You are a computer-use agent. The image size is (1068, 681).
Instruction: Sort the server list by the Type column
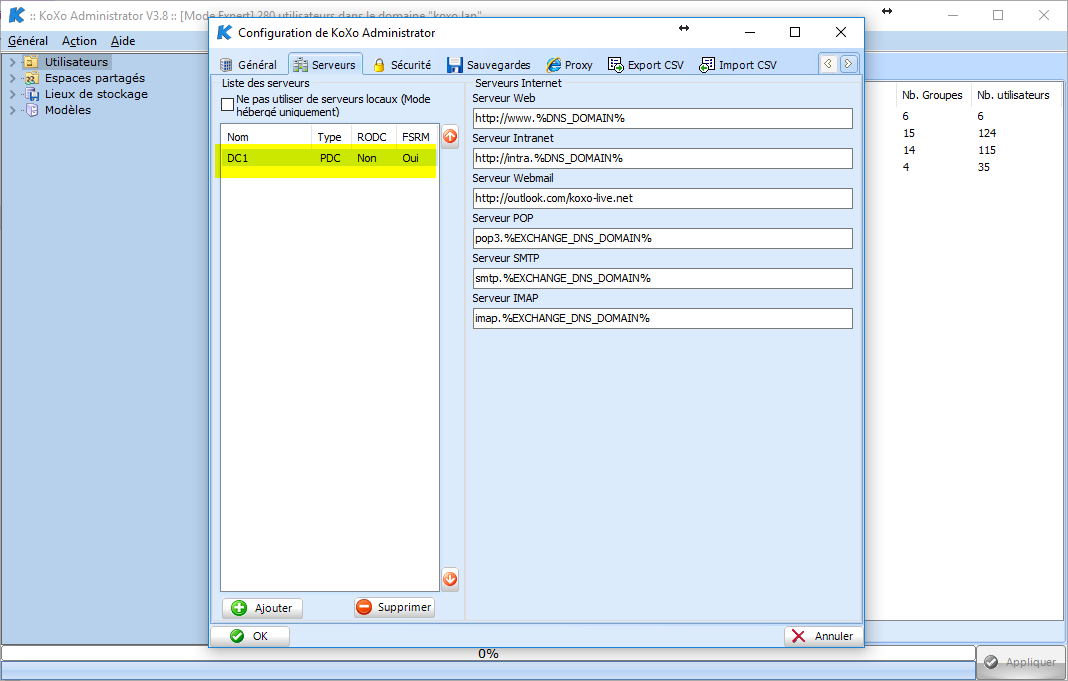pyautogui.click(x=331, y=137)
